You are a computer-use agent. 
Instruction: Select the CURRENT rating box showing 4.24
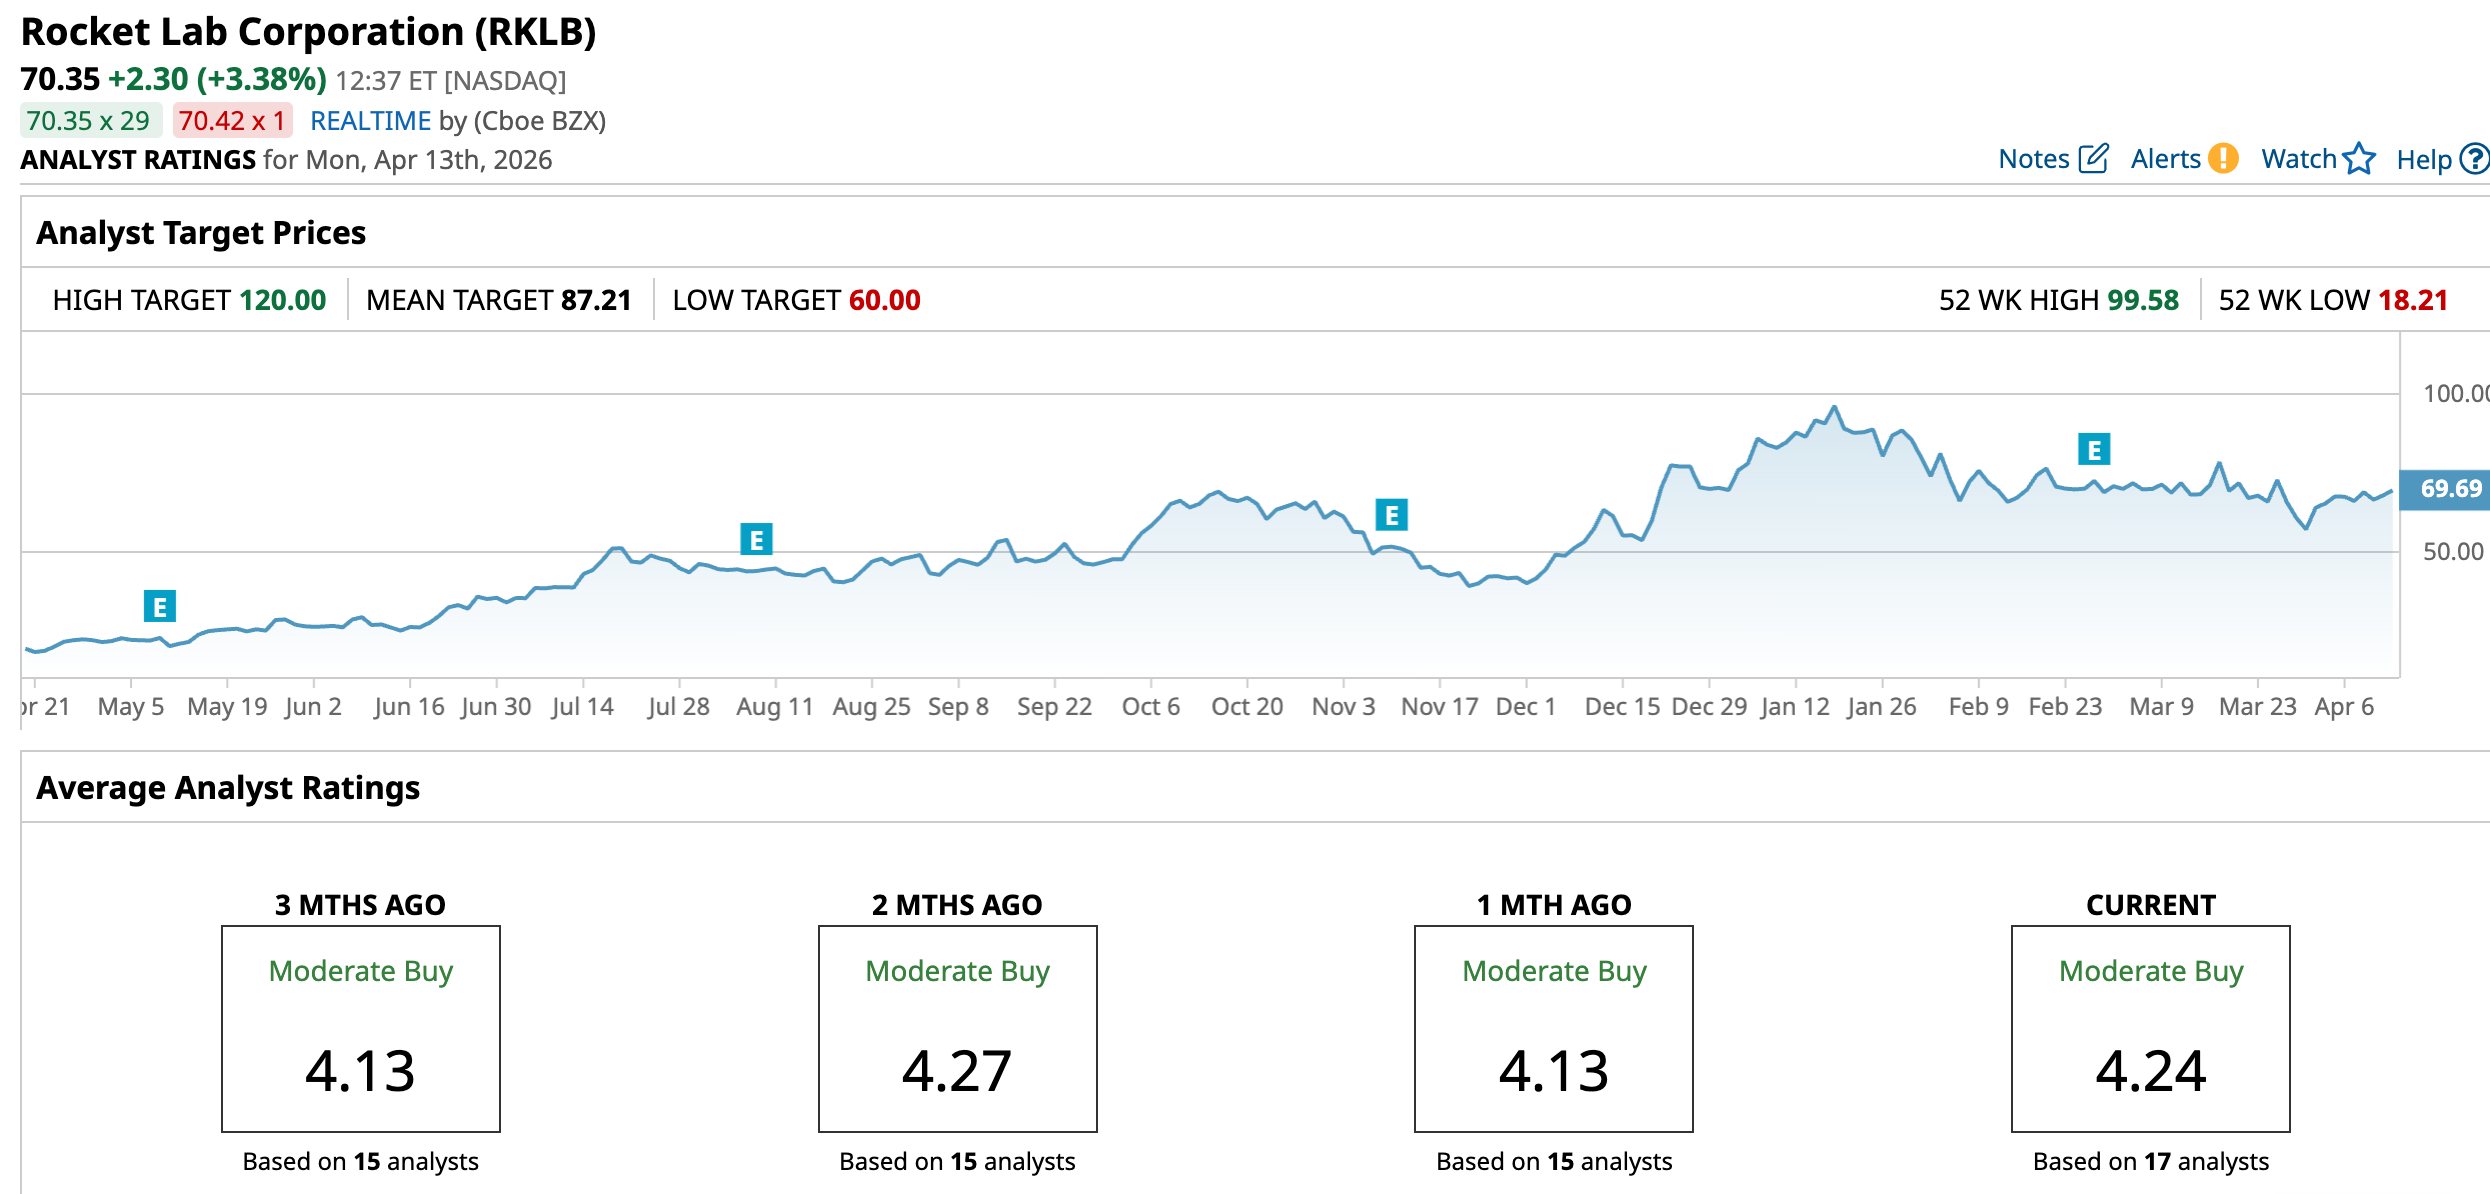pyautogui.click(x=2150, y=1028)
